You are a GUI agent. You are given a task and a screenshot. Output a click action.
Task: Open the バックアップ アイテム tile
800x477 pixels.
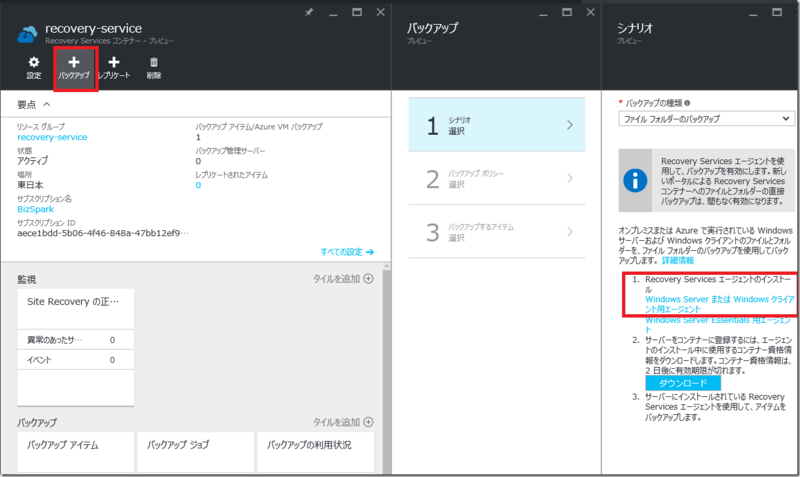(x=76, y=452)
